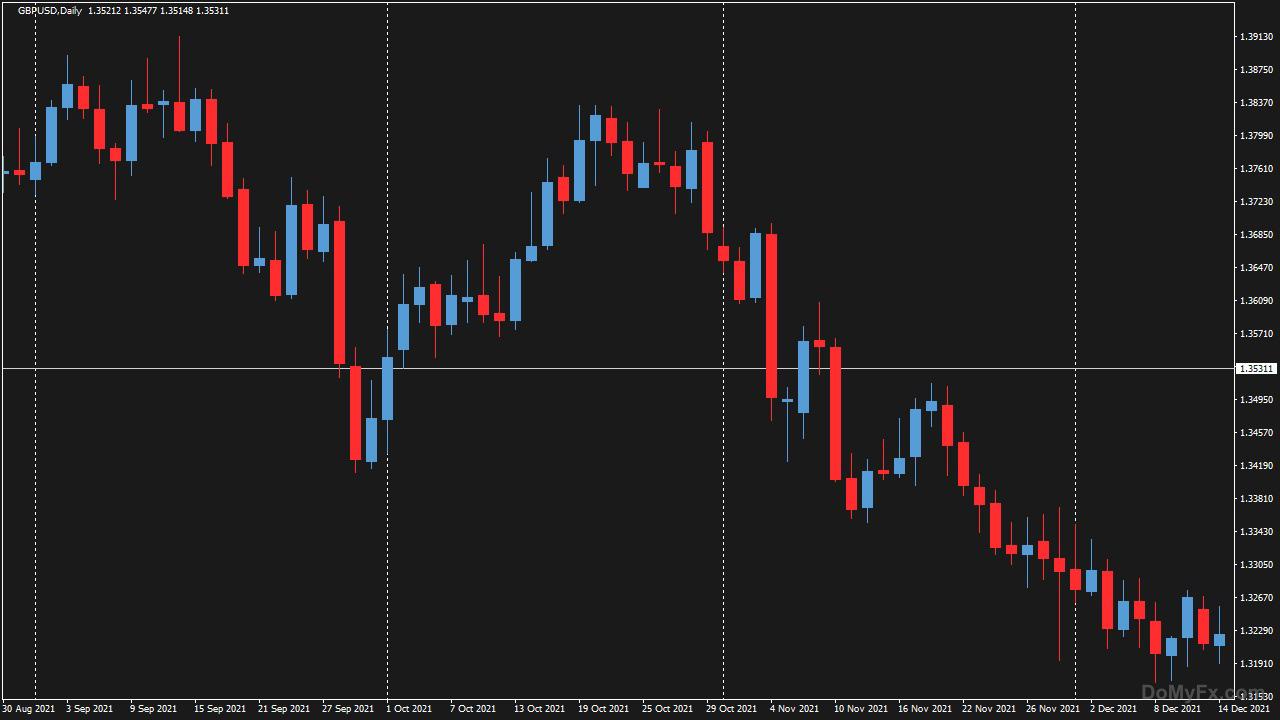This screenshot has width=1280, height=720.
Task: Click the 1.35710 price axis label
Action: click(1256, 334)
